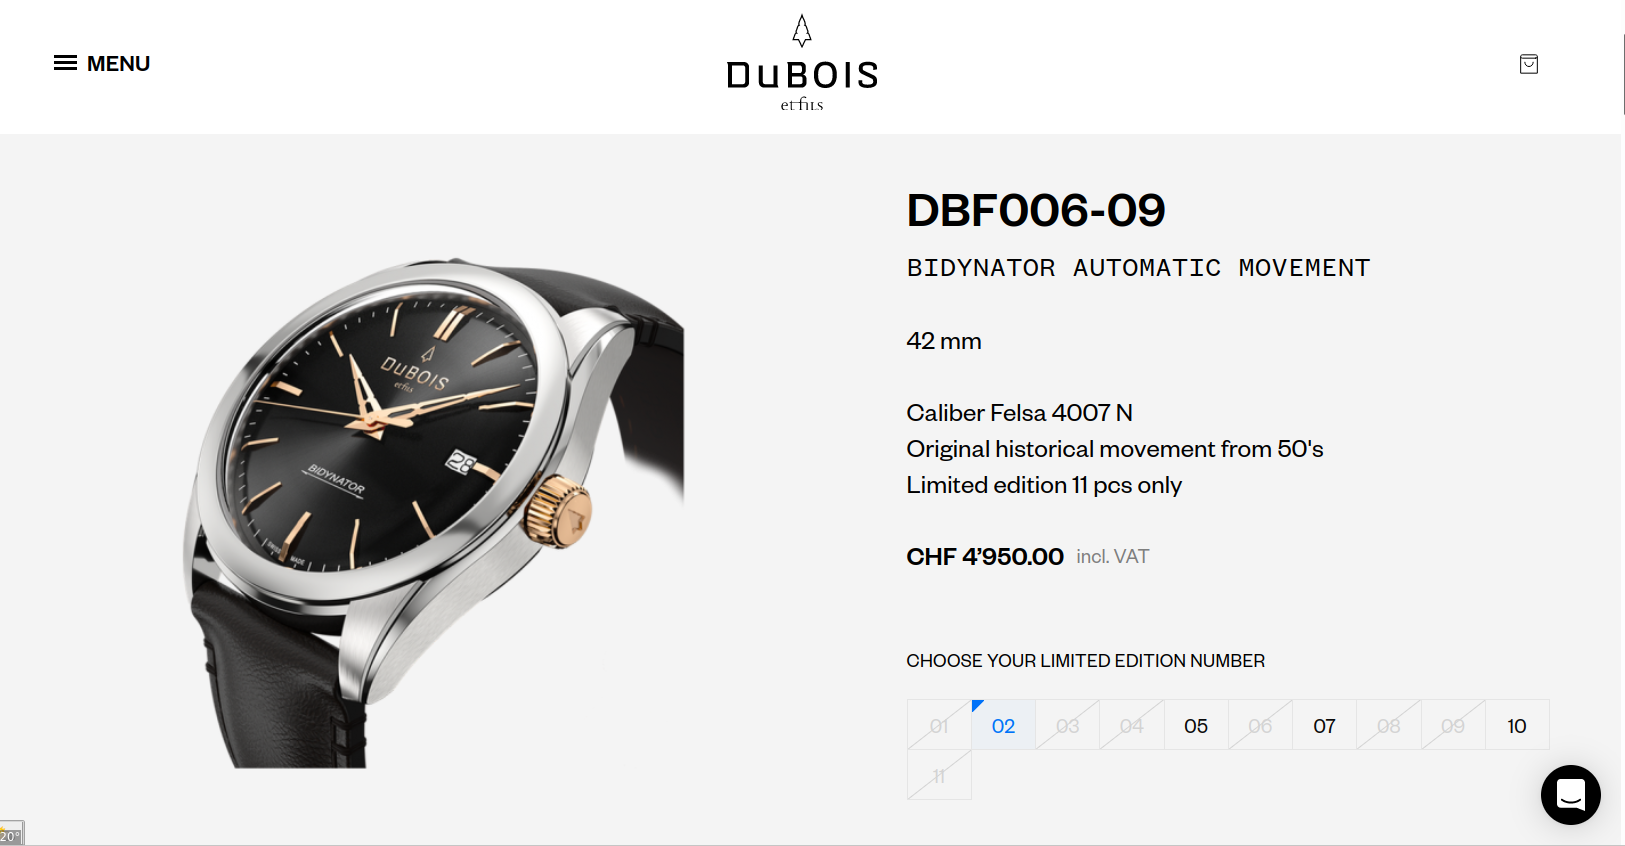The height and width of the screenshot is (846, 1625).
Task: Click sold-out edition number 03
Action: click(1067, 725)
